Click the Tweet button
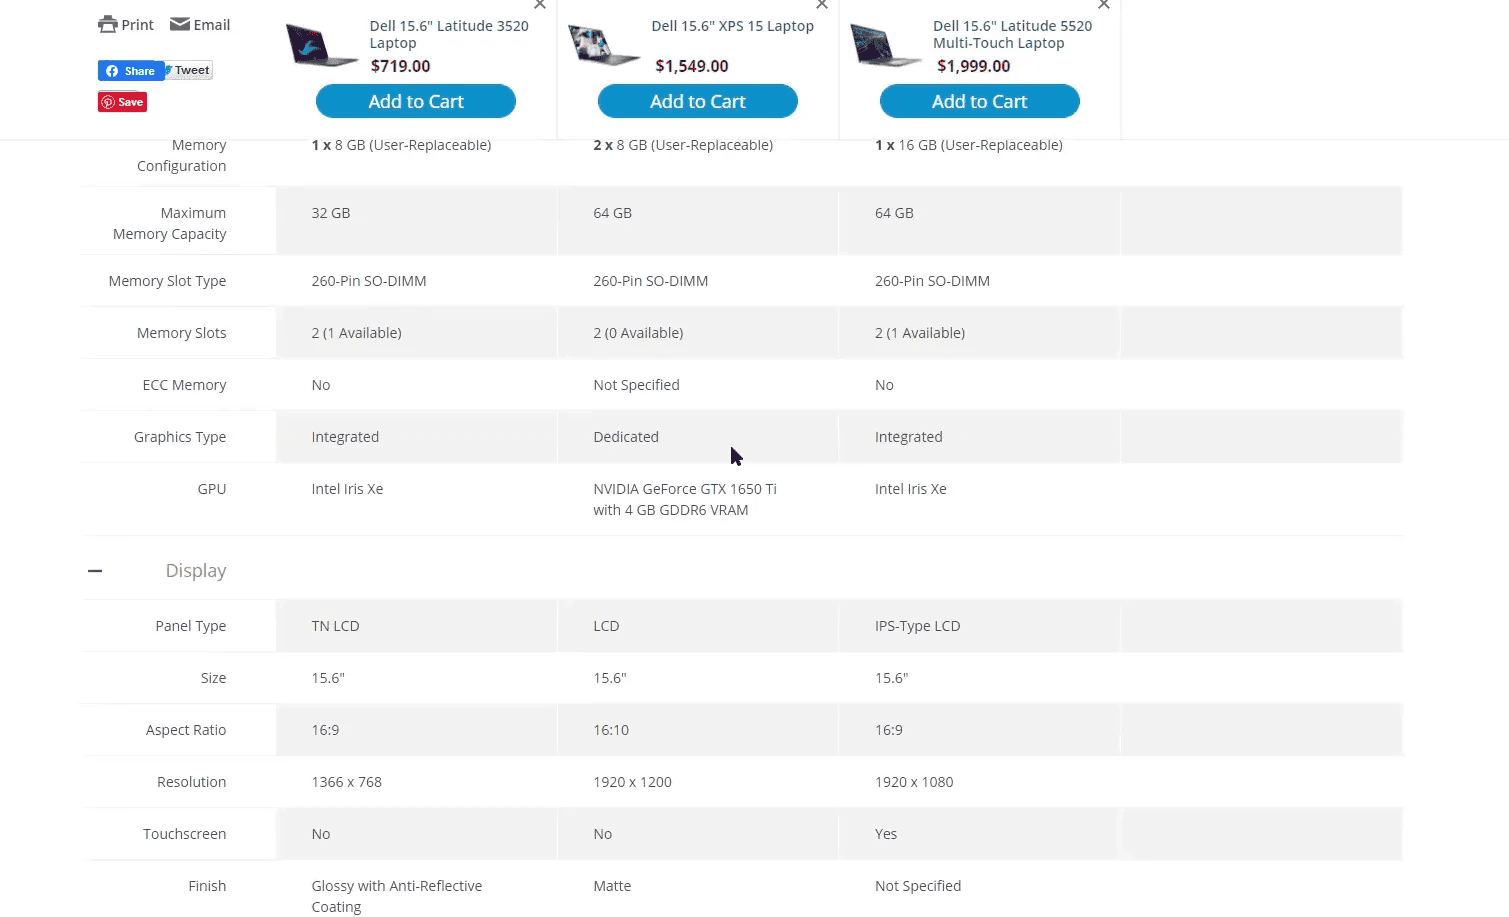Screen dimensions: 1509x917 189,70
